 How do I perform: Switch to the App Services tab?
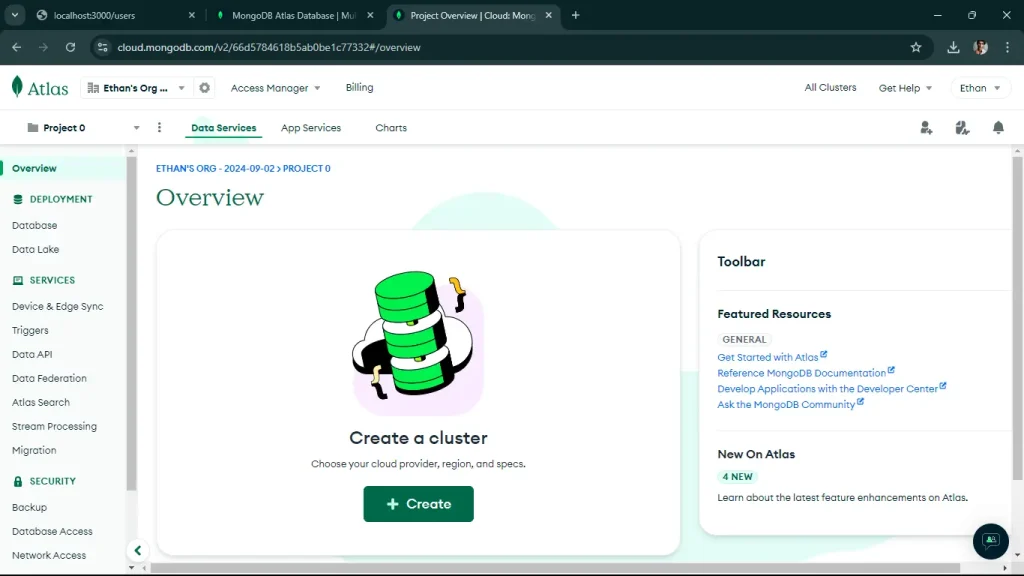(x=311, y=128)
